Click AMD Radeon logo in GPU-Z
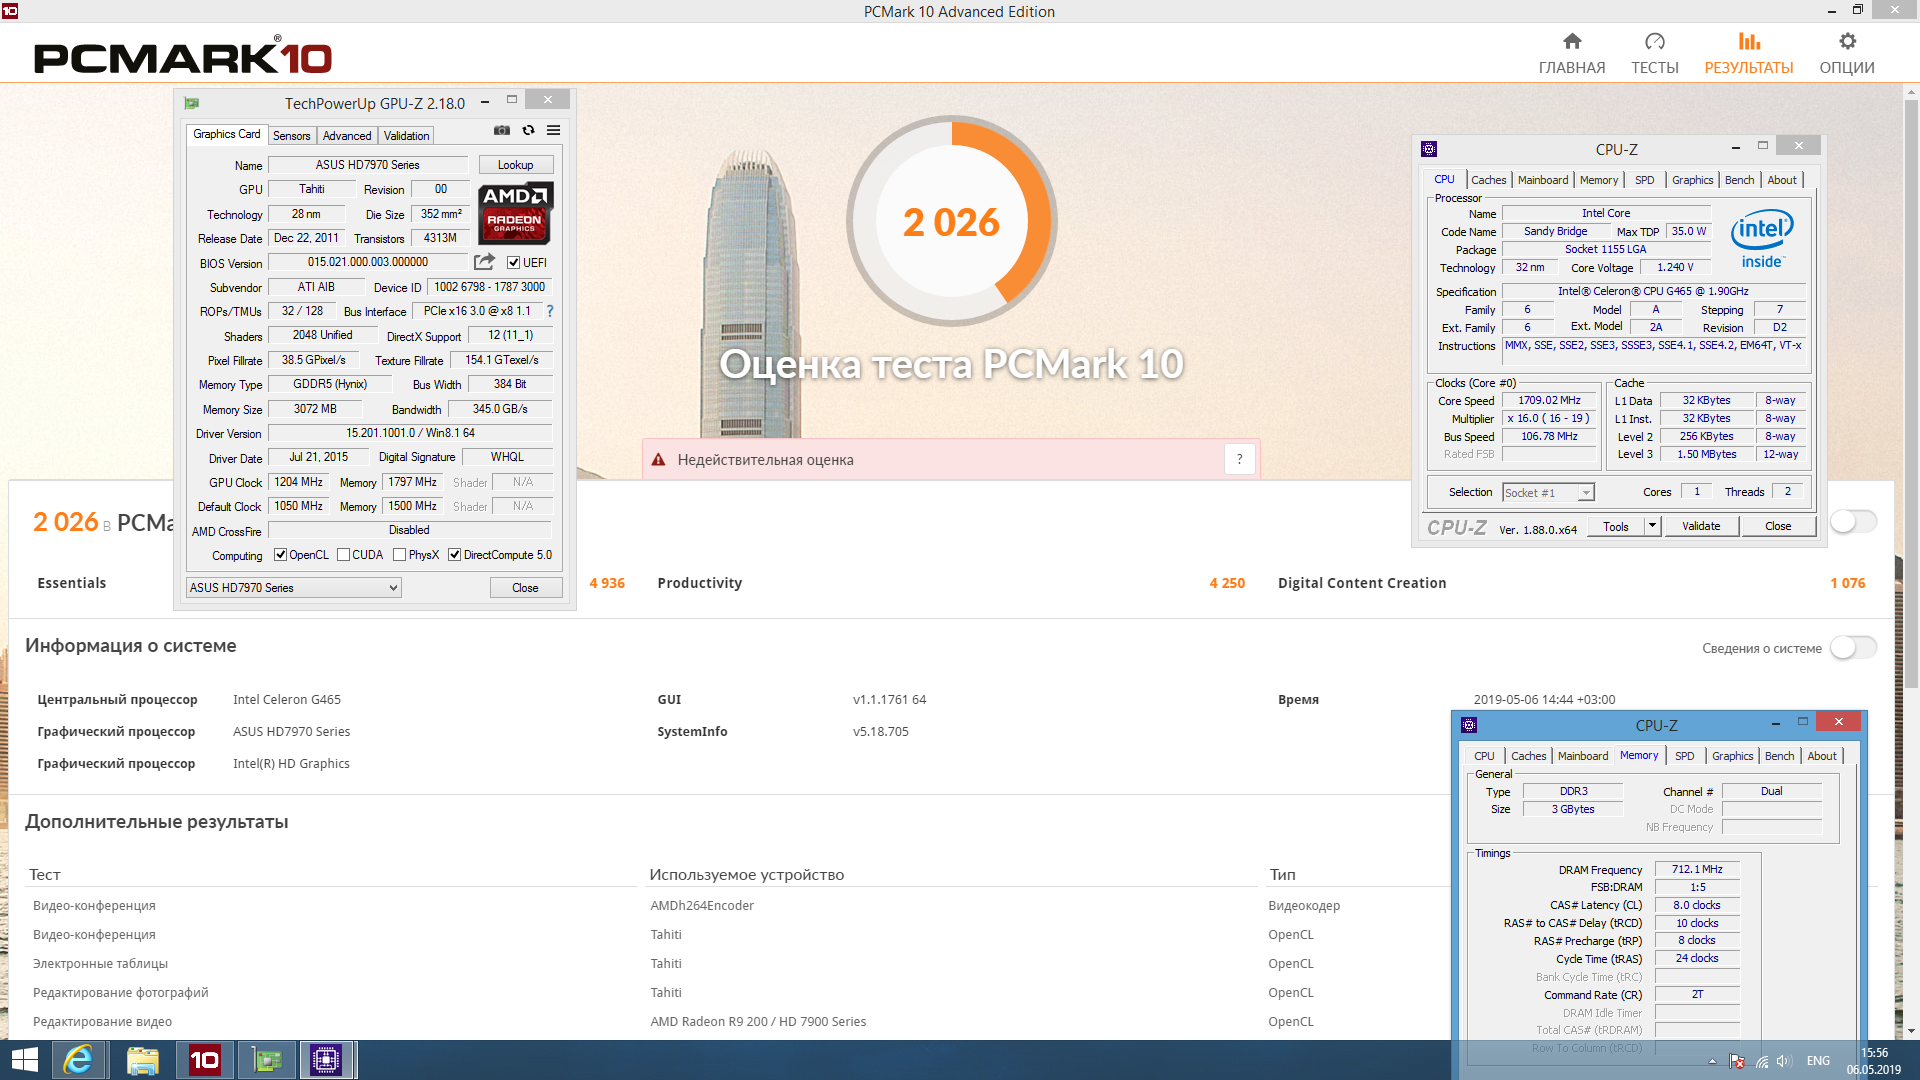The height and width of the screenshot is (1080, 1920). tap(515, 213)
